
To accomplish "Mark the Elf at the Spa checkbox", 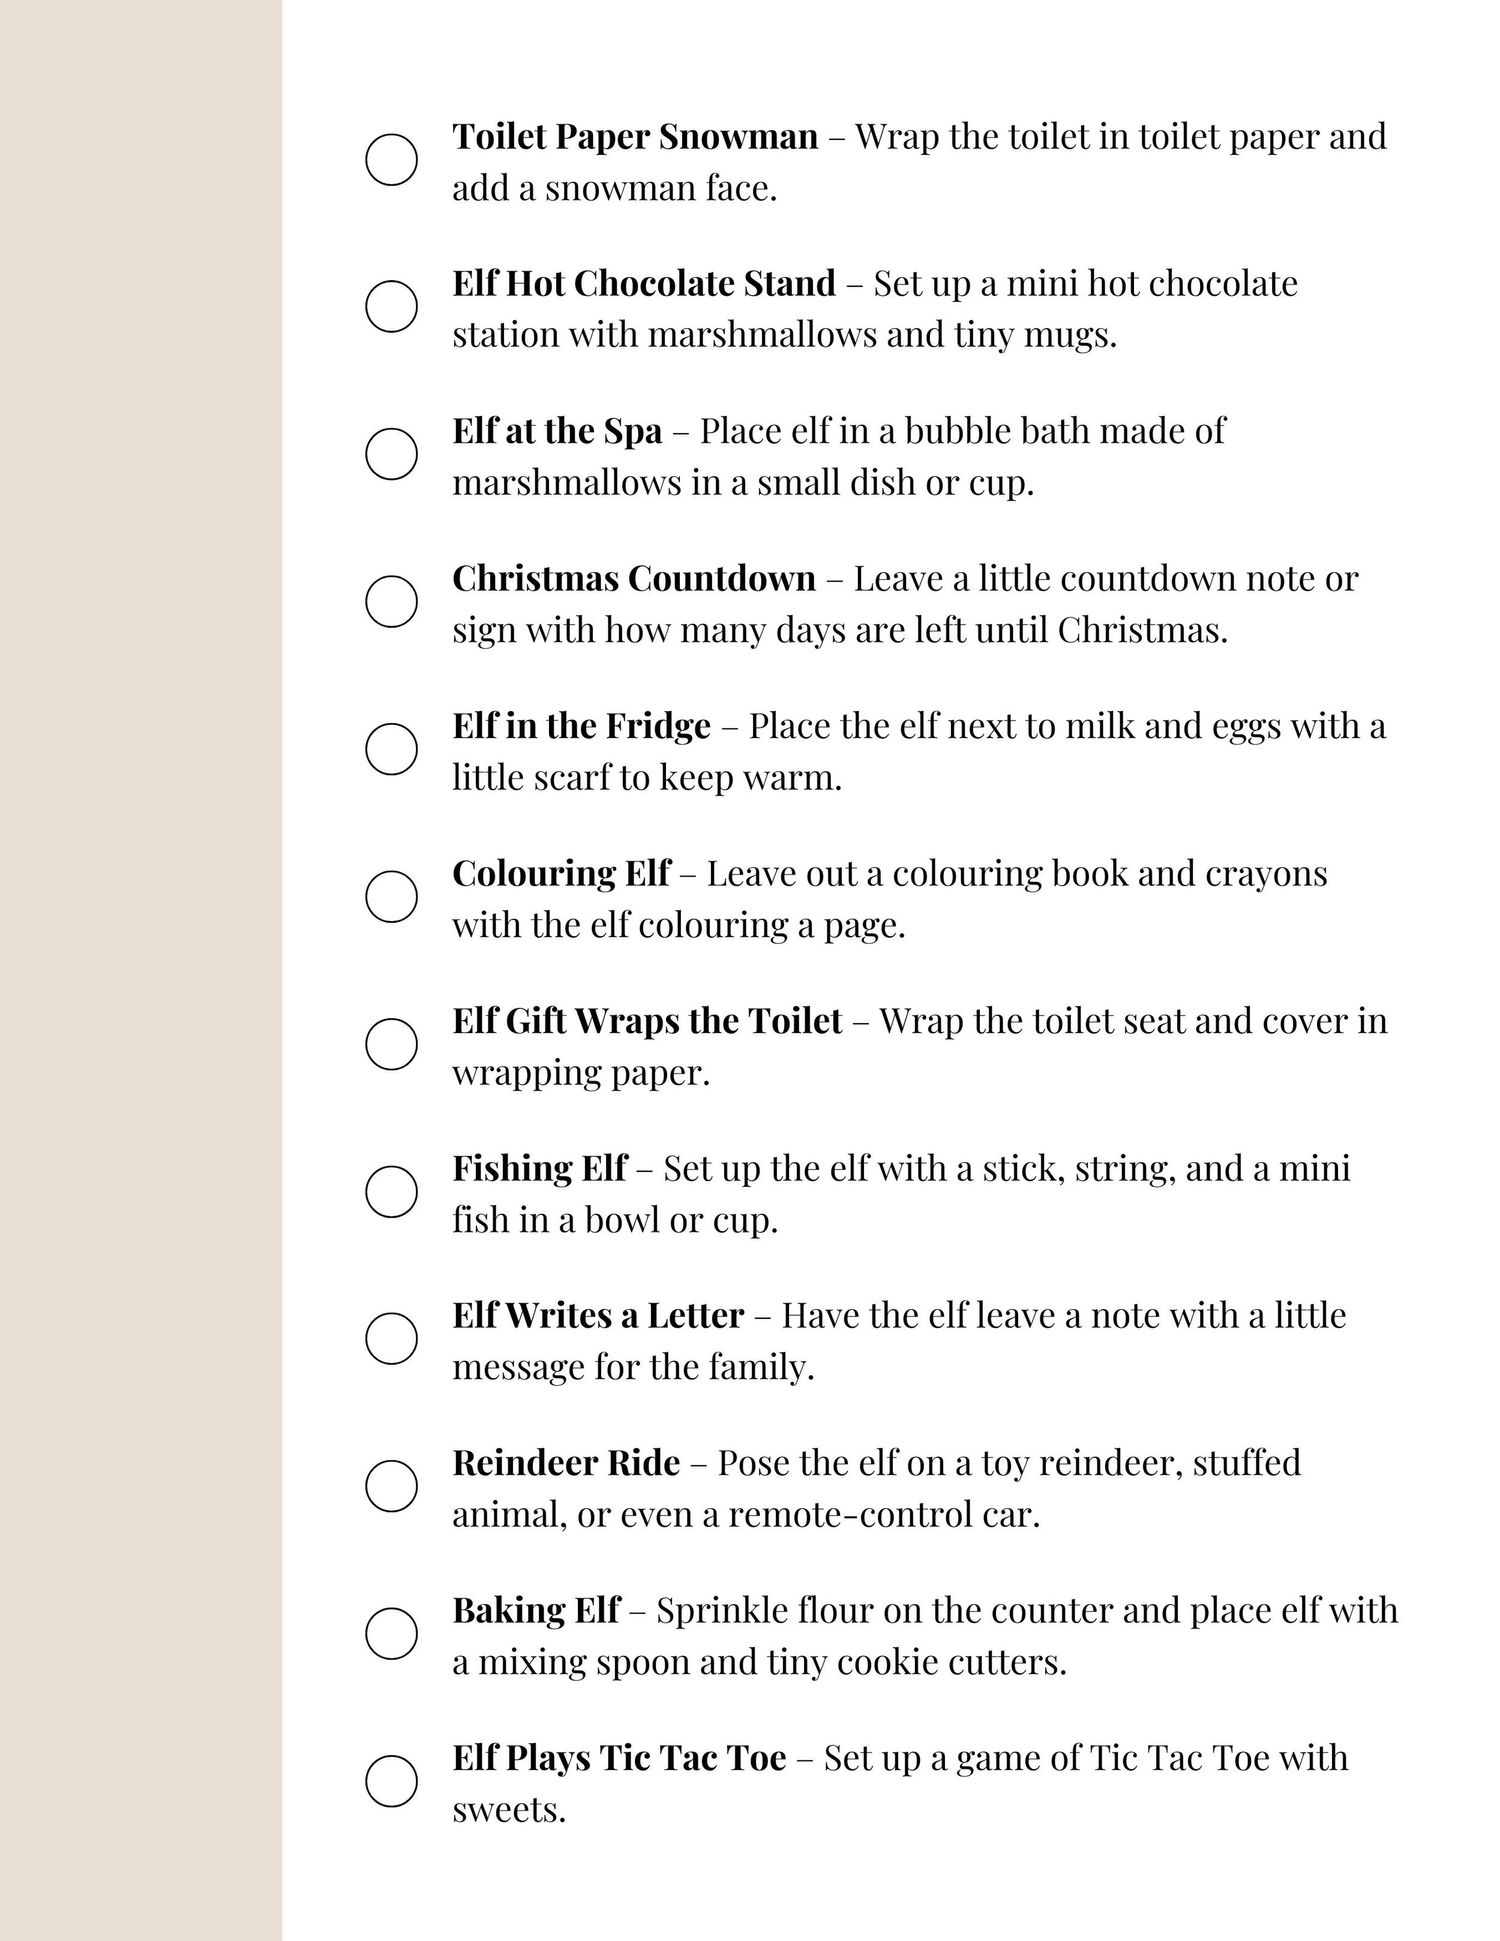I will pyautogui.click(x=391, y=455).
